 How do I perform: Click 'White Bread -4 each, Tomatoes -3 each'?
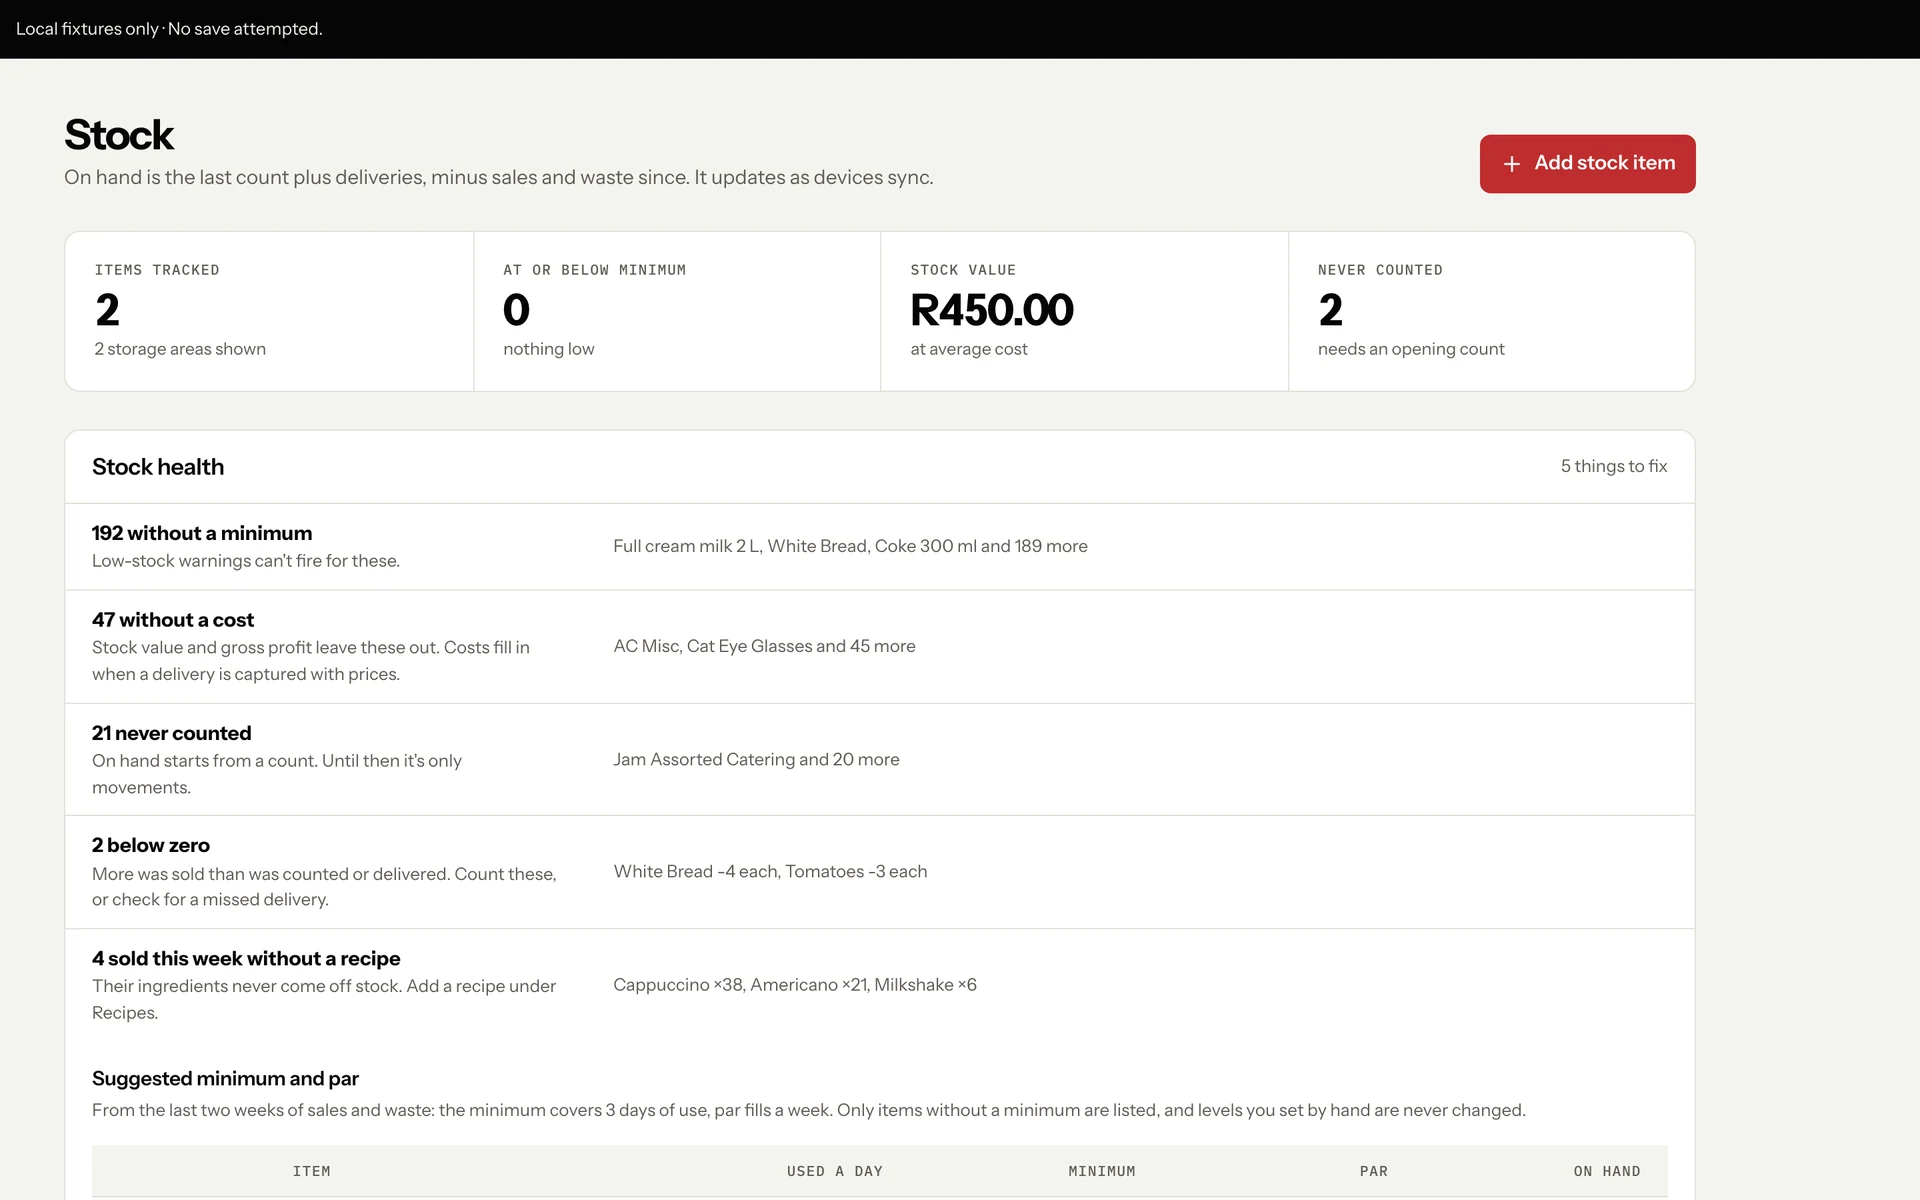770,871
